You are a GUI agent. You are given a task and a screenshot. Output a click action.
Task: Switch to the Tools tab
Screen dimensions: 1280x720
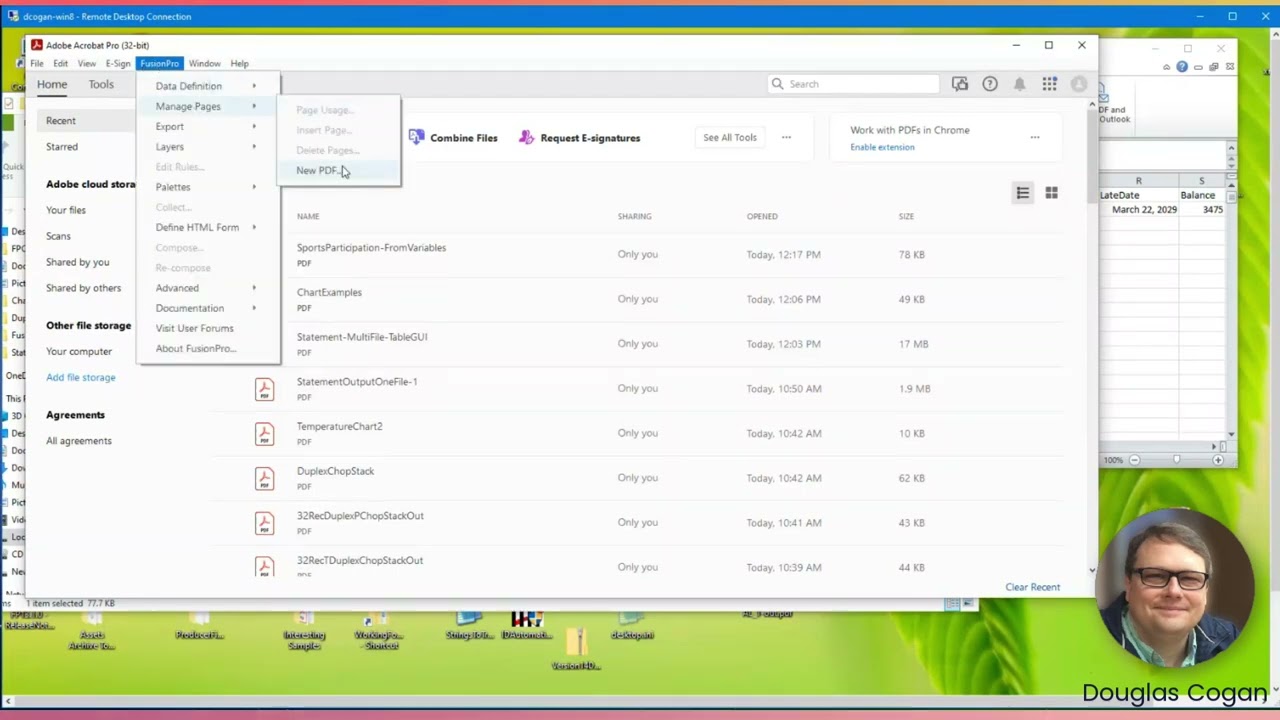101,84
